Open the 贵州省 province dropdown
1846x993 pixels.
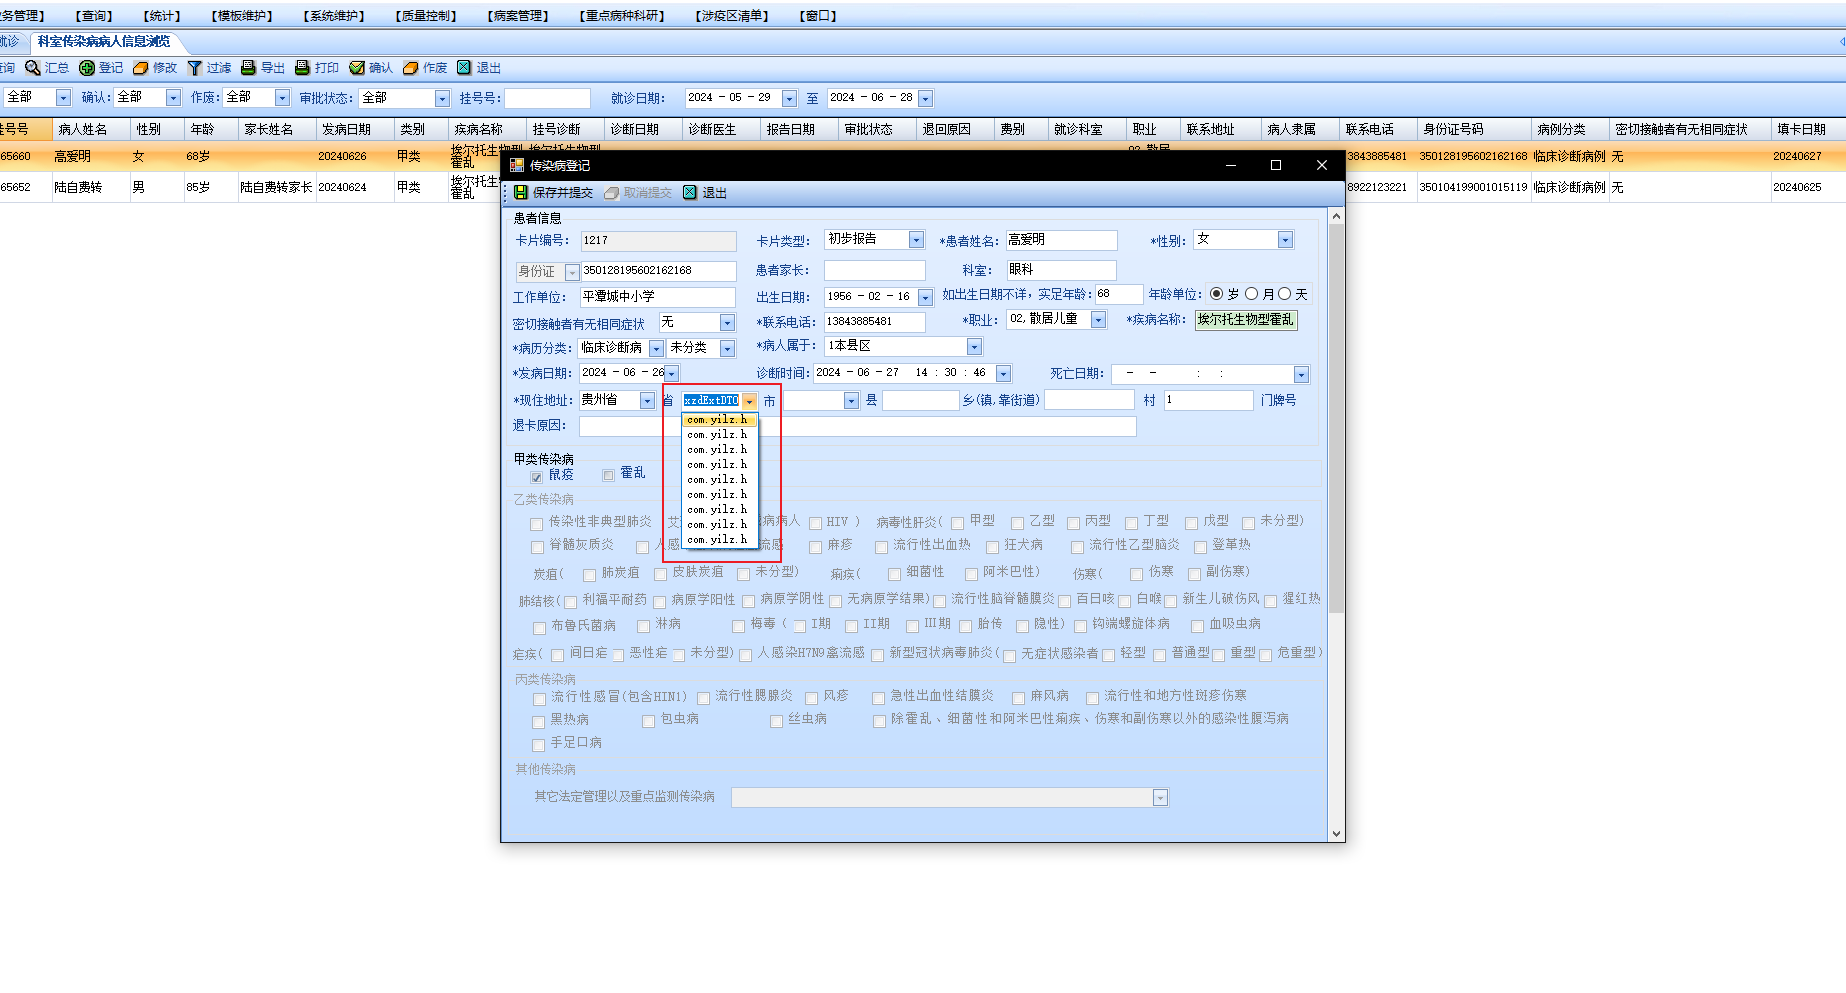(x=647, y=401)
